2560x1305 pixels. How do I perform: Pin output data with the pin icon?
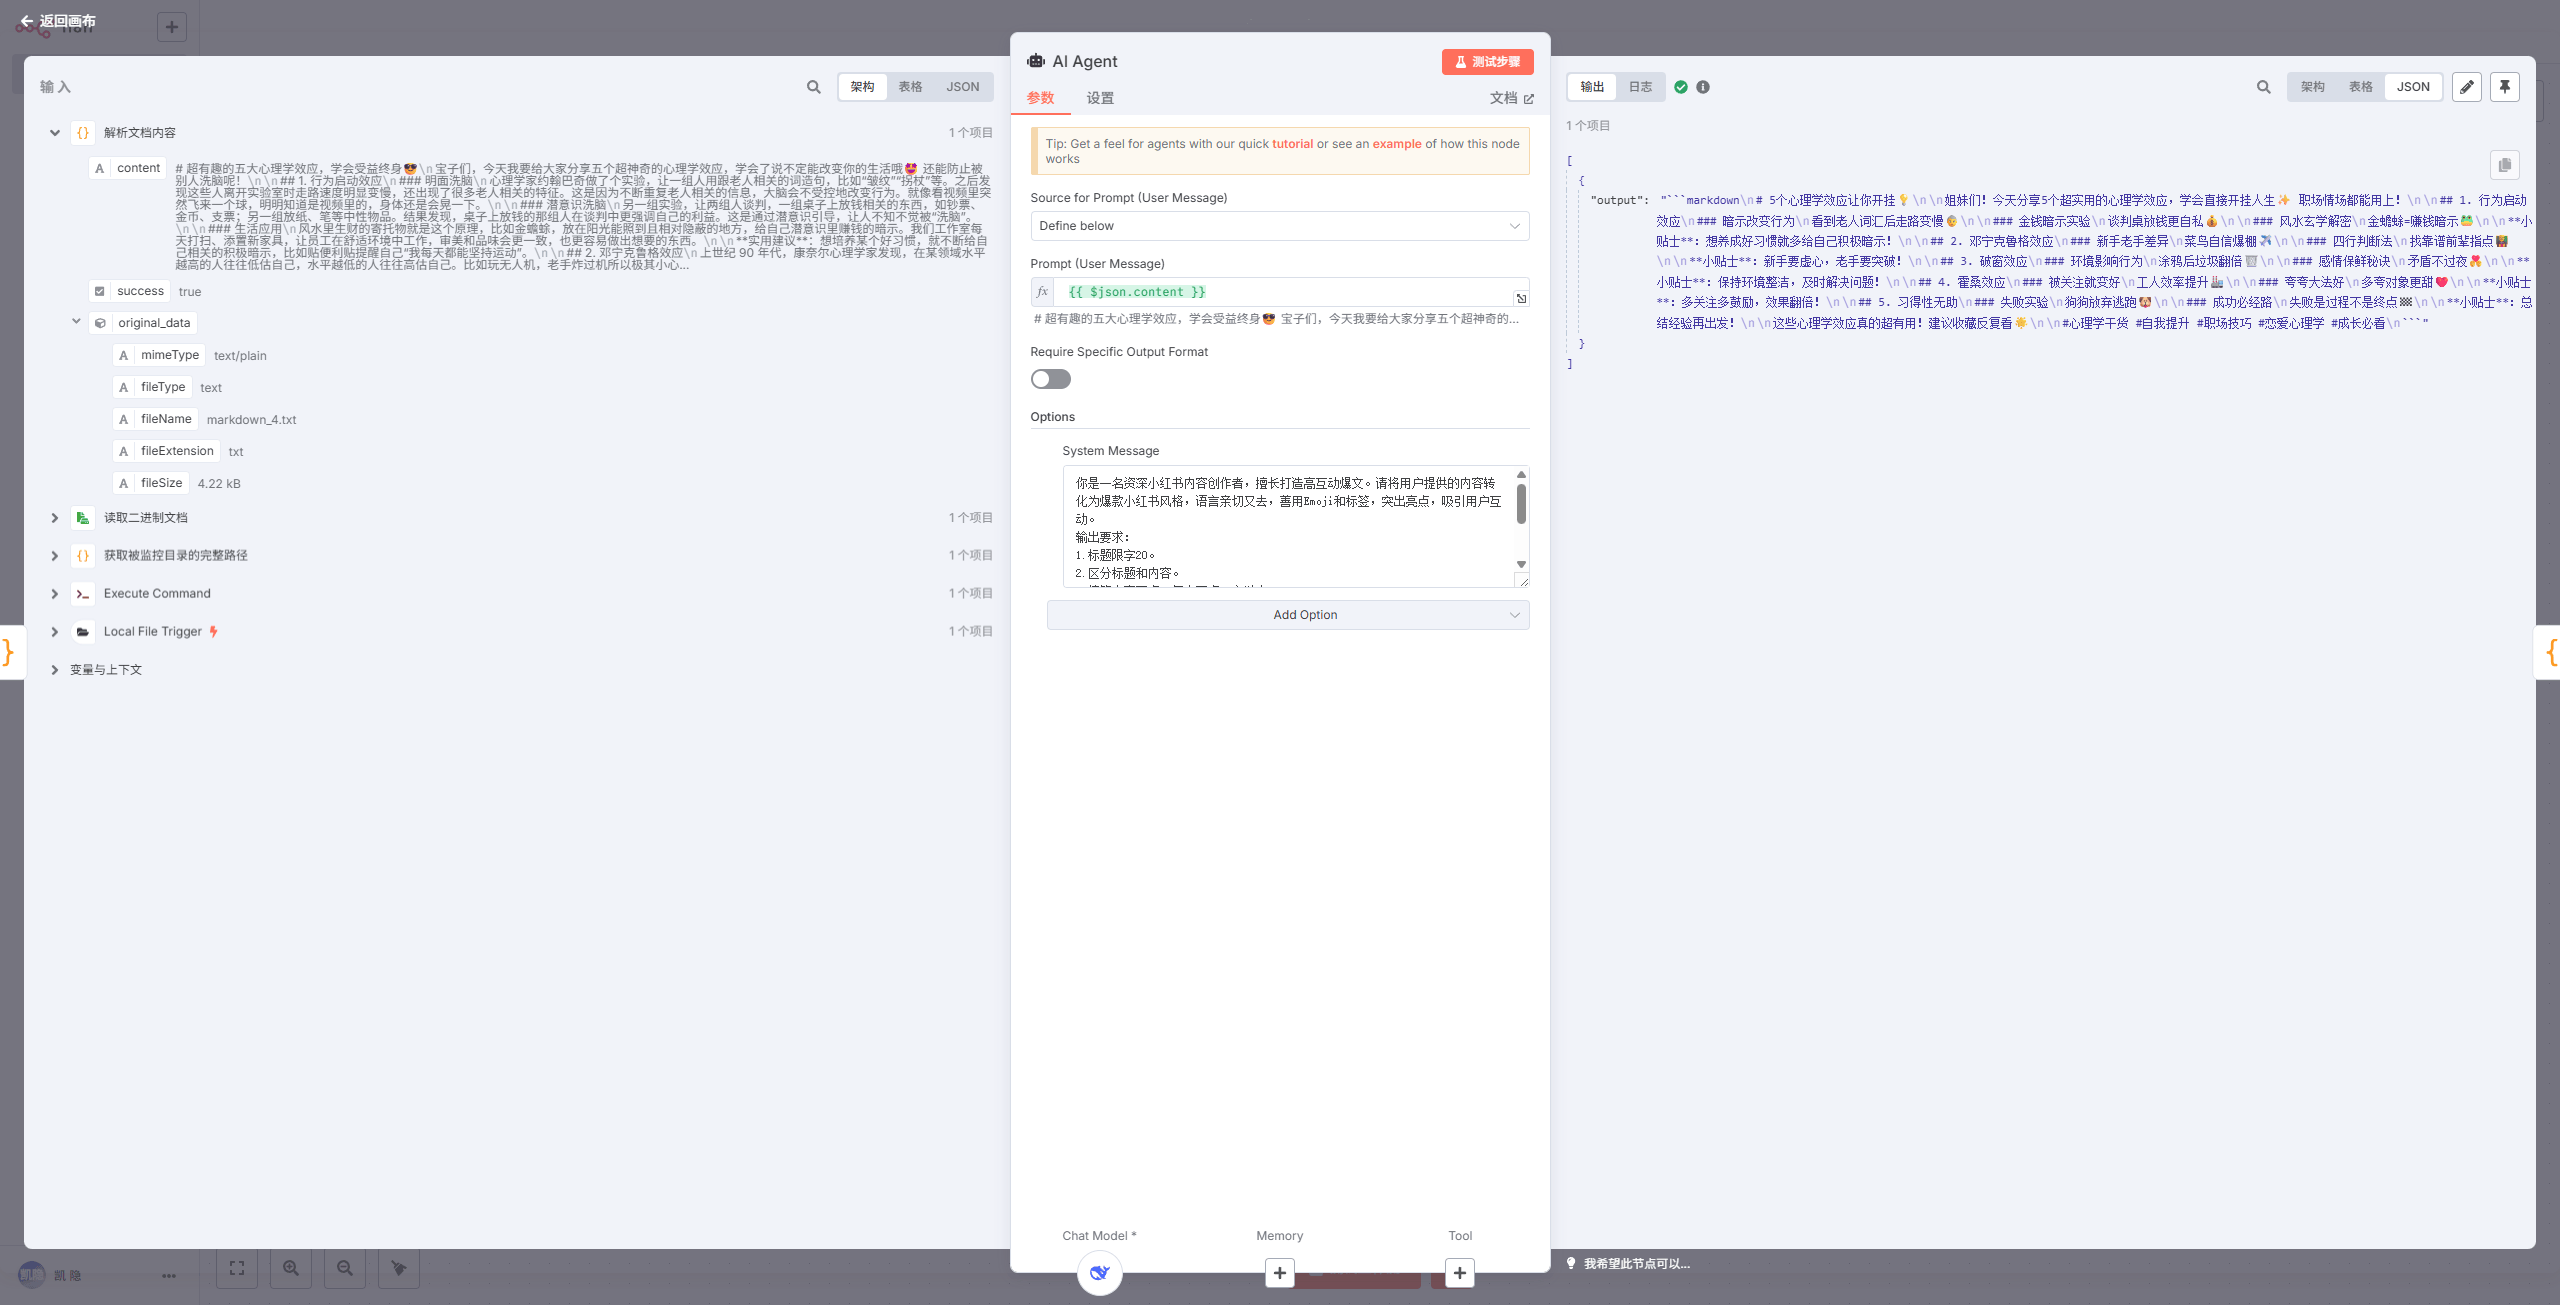2505,87
